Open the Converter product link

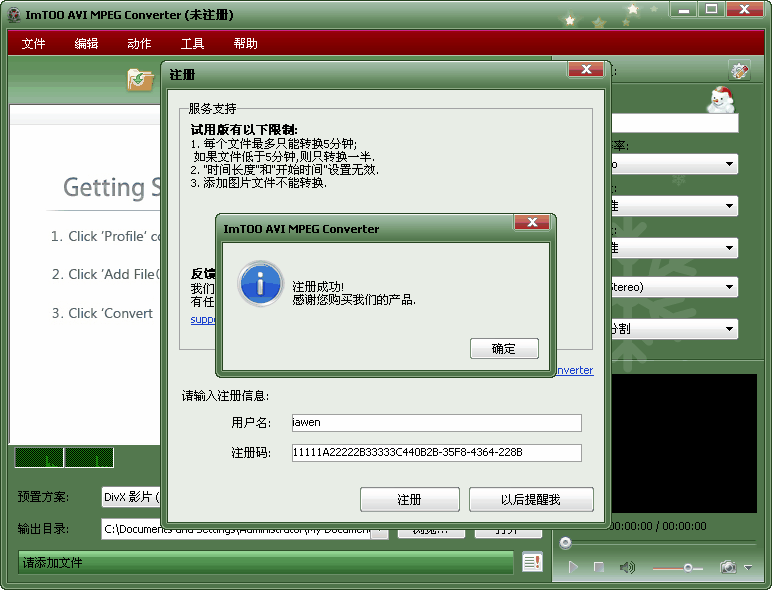coord(575,370)
